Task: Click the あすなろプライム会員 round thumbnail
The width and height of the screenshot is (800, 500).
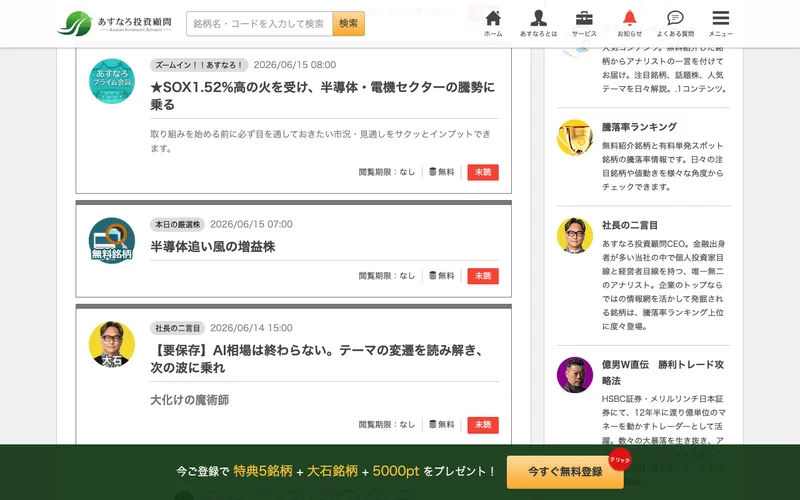Action: pos(112,81)
